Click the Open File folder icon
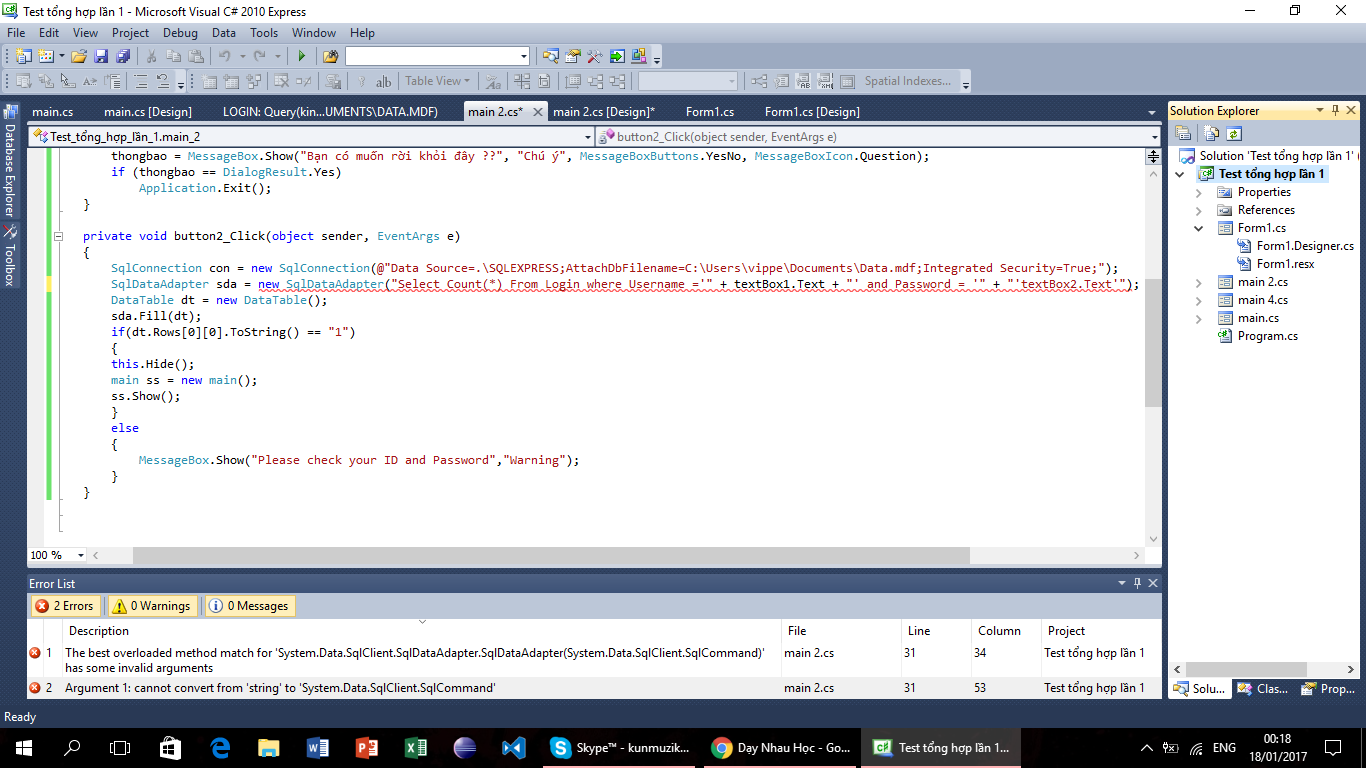1366x768 pixels. tap(78, 56)
